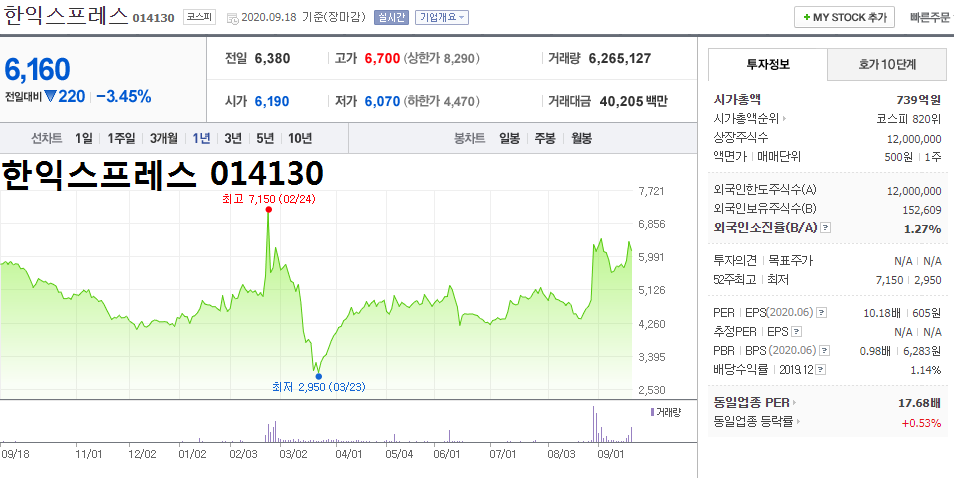Click the calendar icon beside the 2020.09.18 date
The image size is (954, 478).
click(x=232, y=18)
